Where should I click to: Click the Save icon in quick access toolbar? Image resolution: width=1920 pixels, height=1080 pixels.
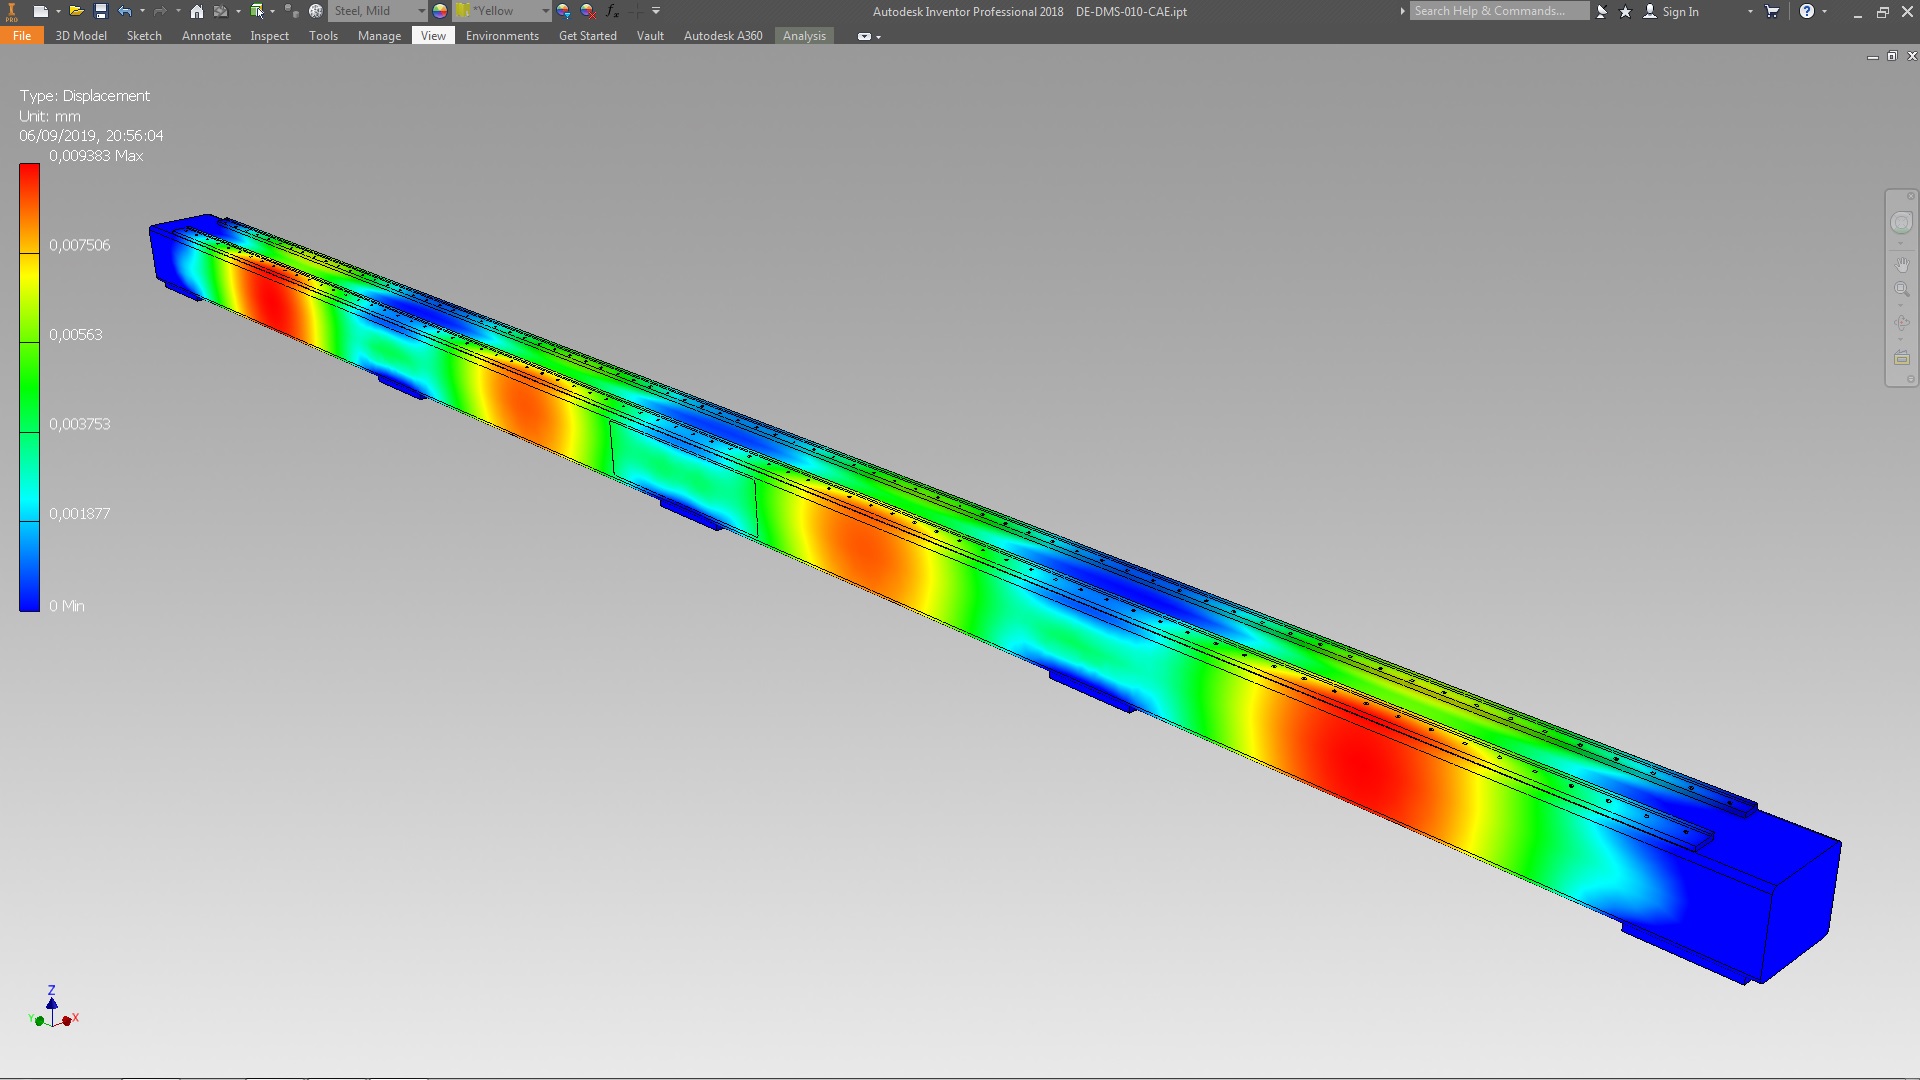[x=100, y=11]
